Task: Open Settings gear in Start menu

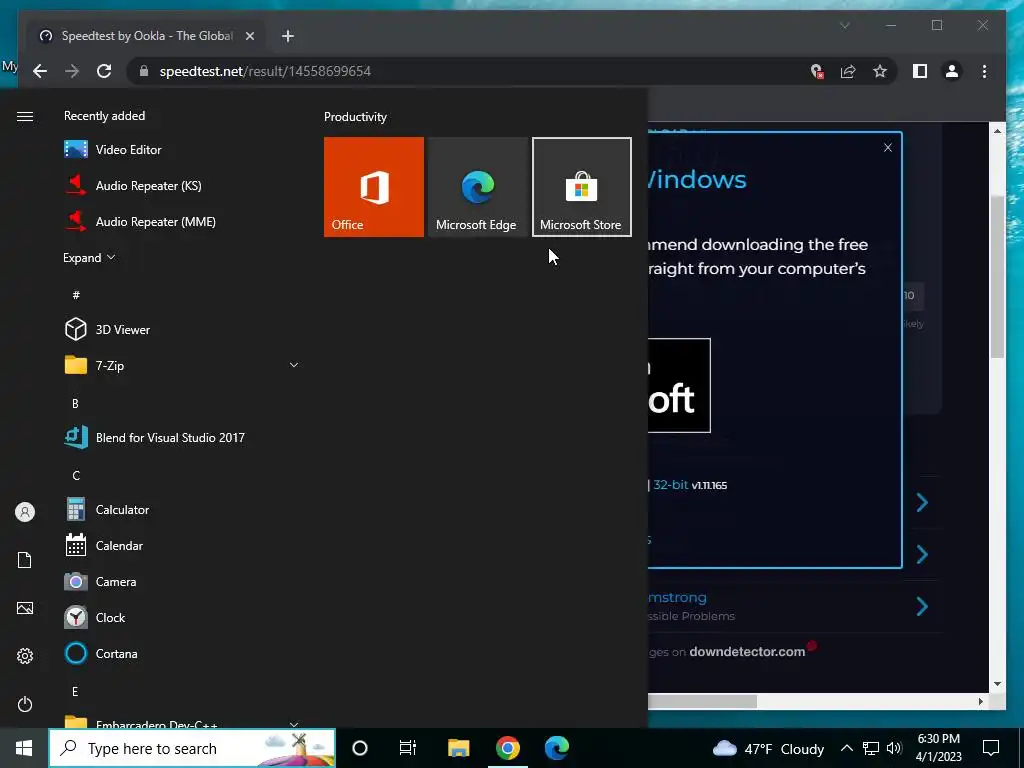Action: coord(25,656)
